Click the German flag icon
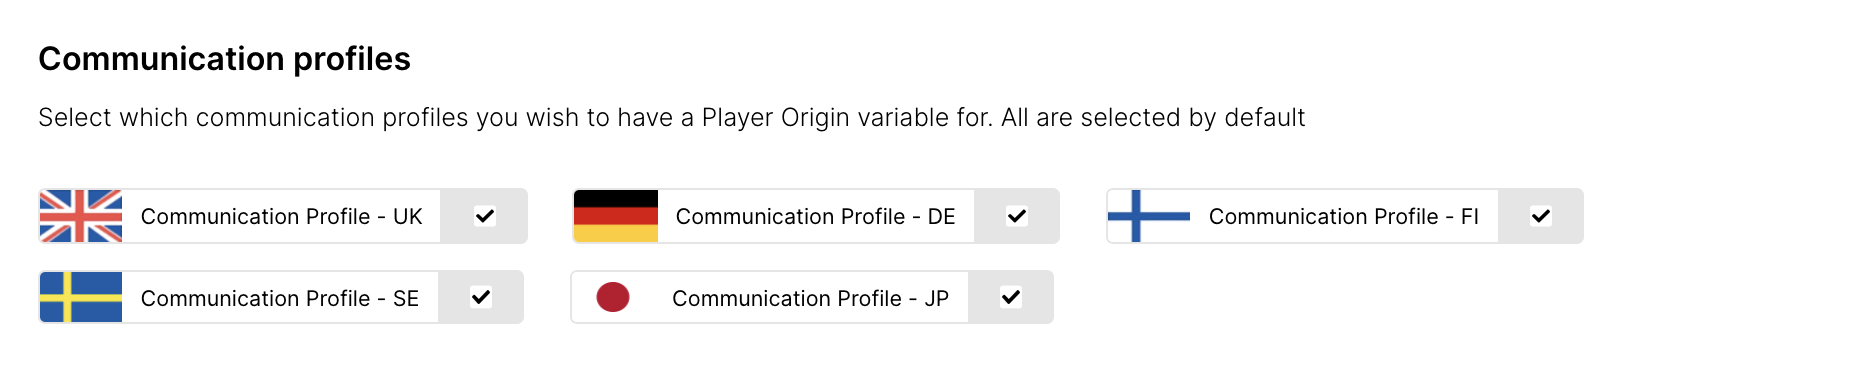Screen dimensions: 1854x378 (616, 216)
